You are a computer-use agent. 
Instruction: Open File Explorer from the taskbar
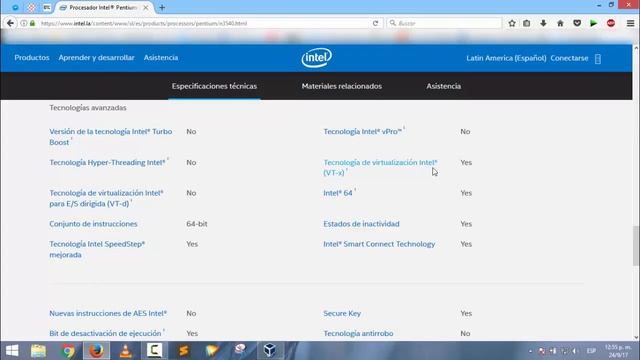click(38, 351)
